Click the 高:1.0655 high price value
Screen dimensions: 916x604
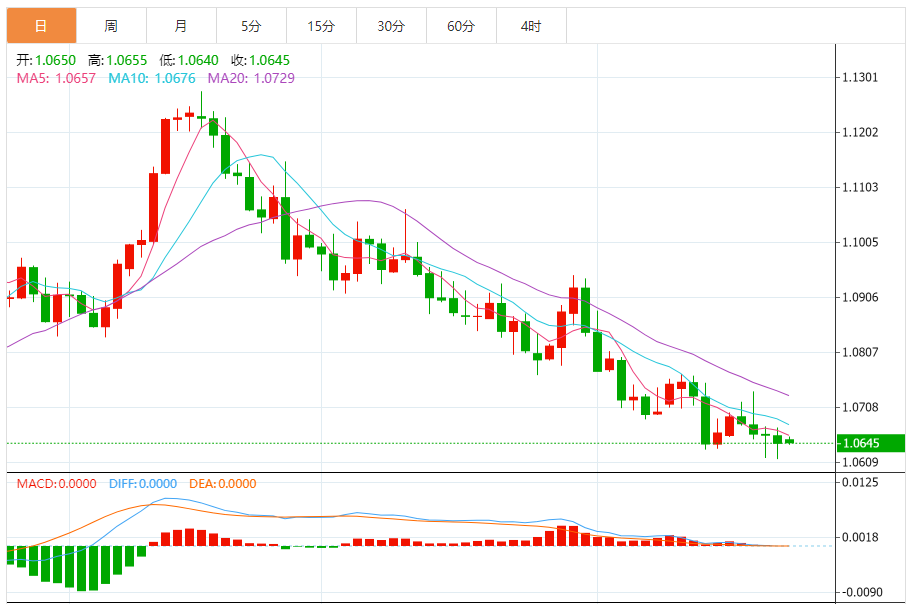point(117,60)
